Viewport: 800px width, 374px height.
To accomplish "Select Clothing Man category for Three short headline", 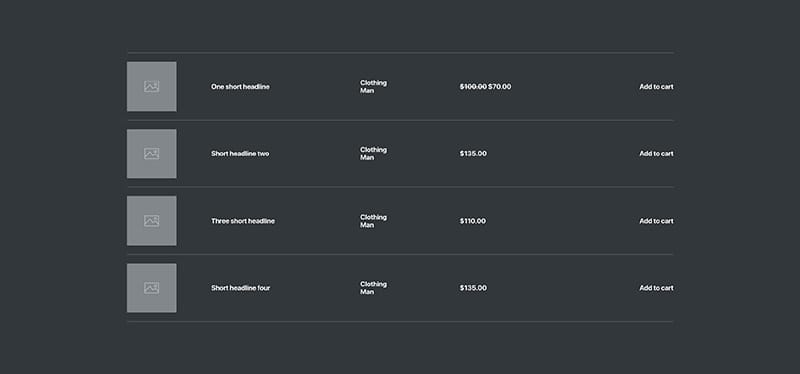I will click(373, 221).
